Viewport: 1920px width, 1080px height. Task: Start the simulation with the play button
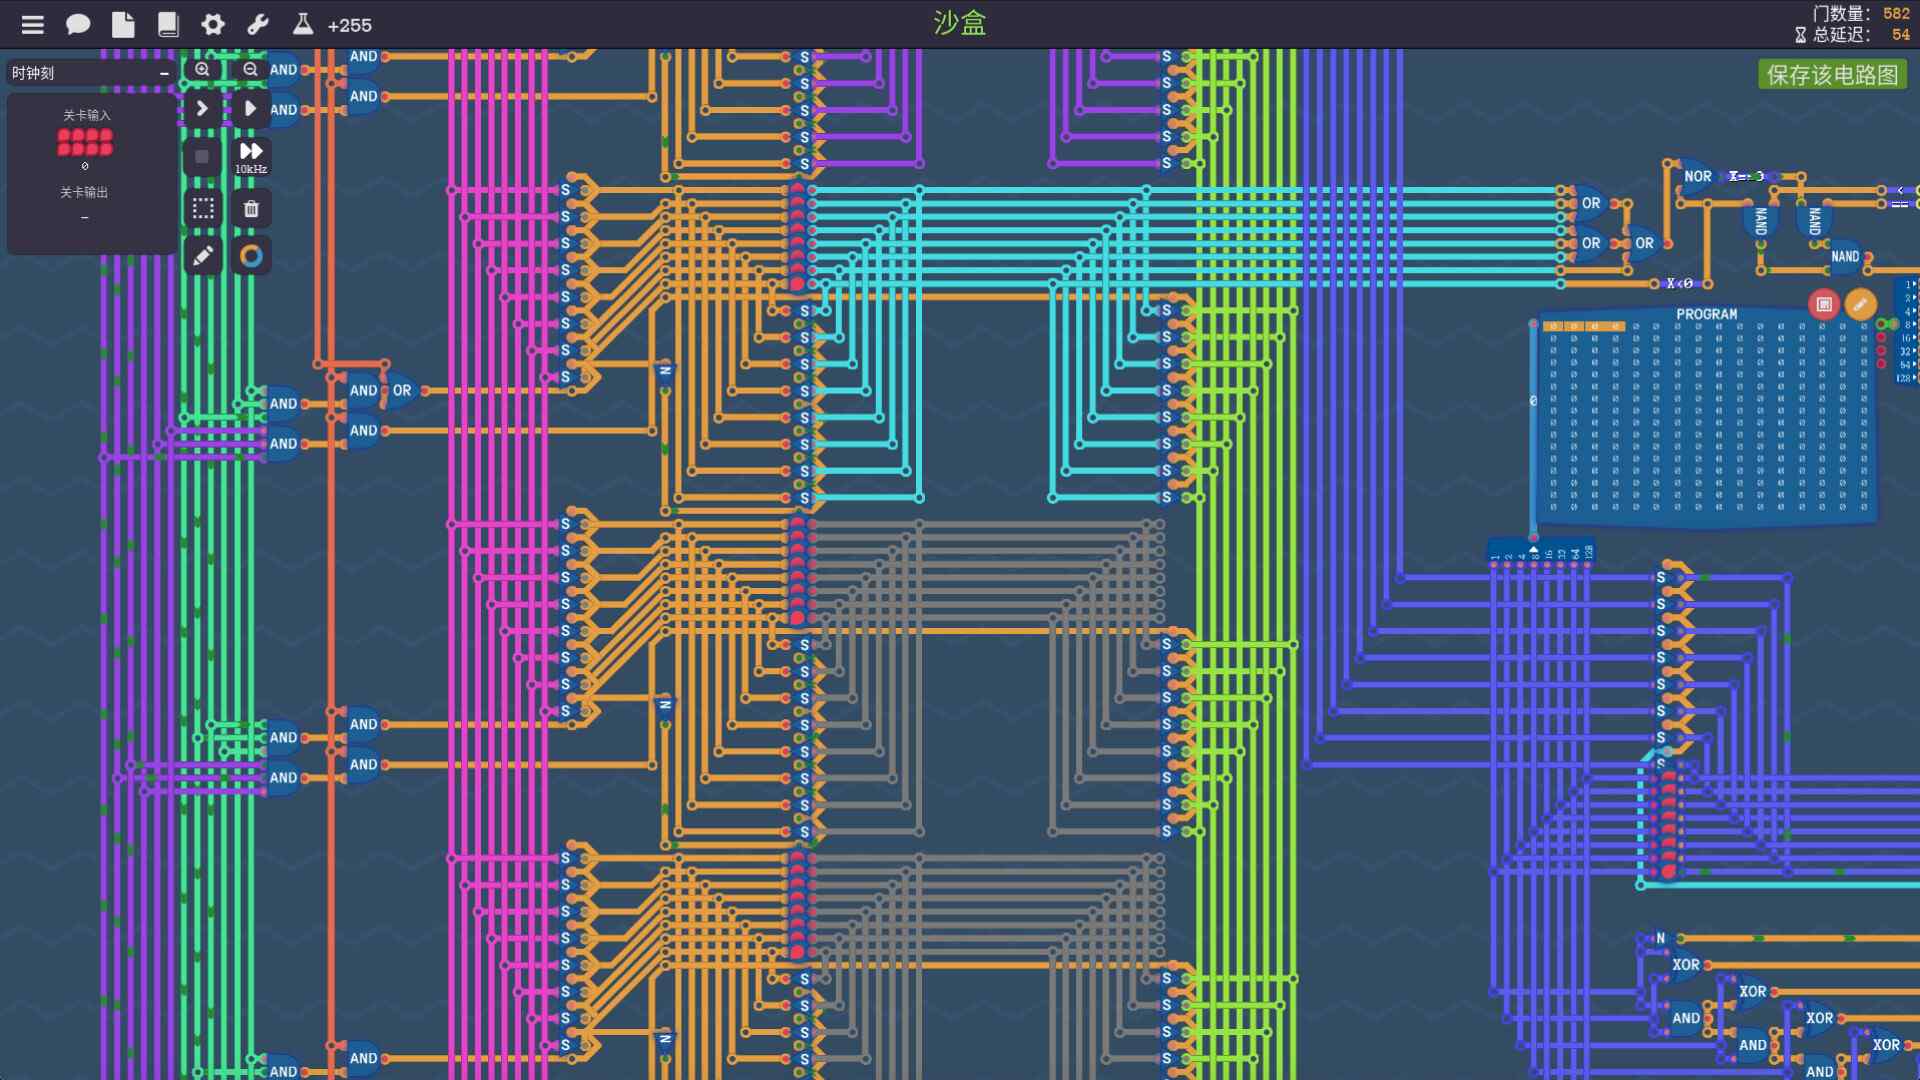(x=250, y=109)
